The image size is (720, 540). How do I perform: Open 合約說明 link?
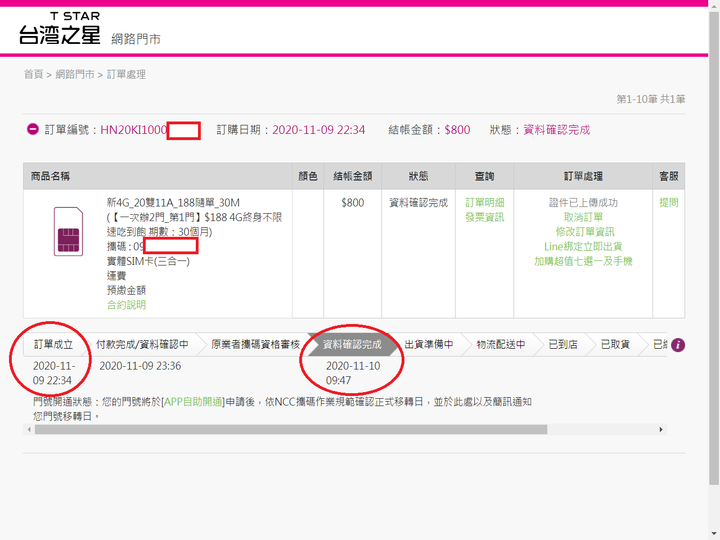(x=126, y=305)
